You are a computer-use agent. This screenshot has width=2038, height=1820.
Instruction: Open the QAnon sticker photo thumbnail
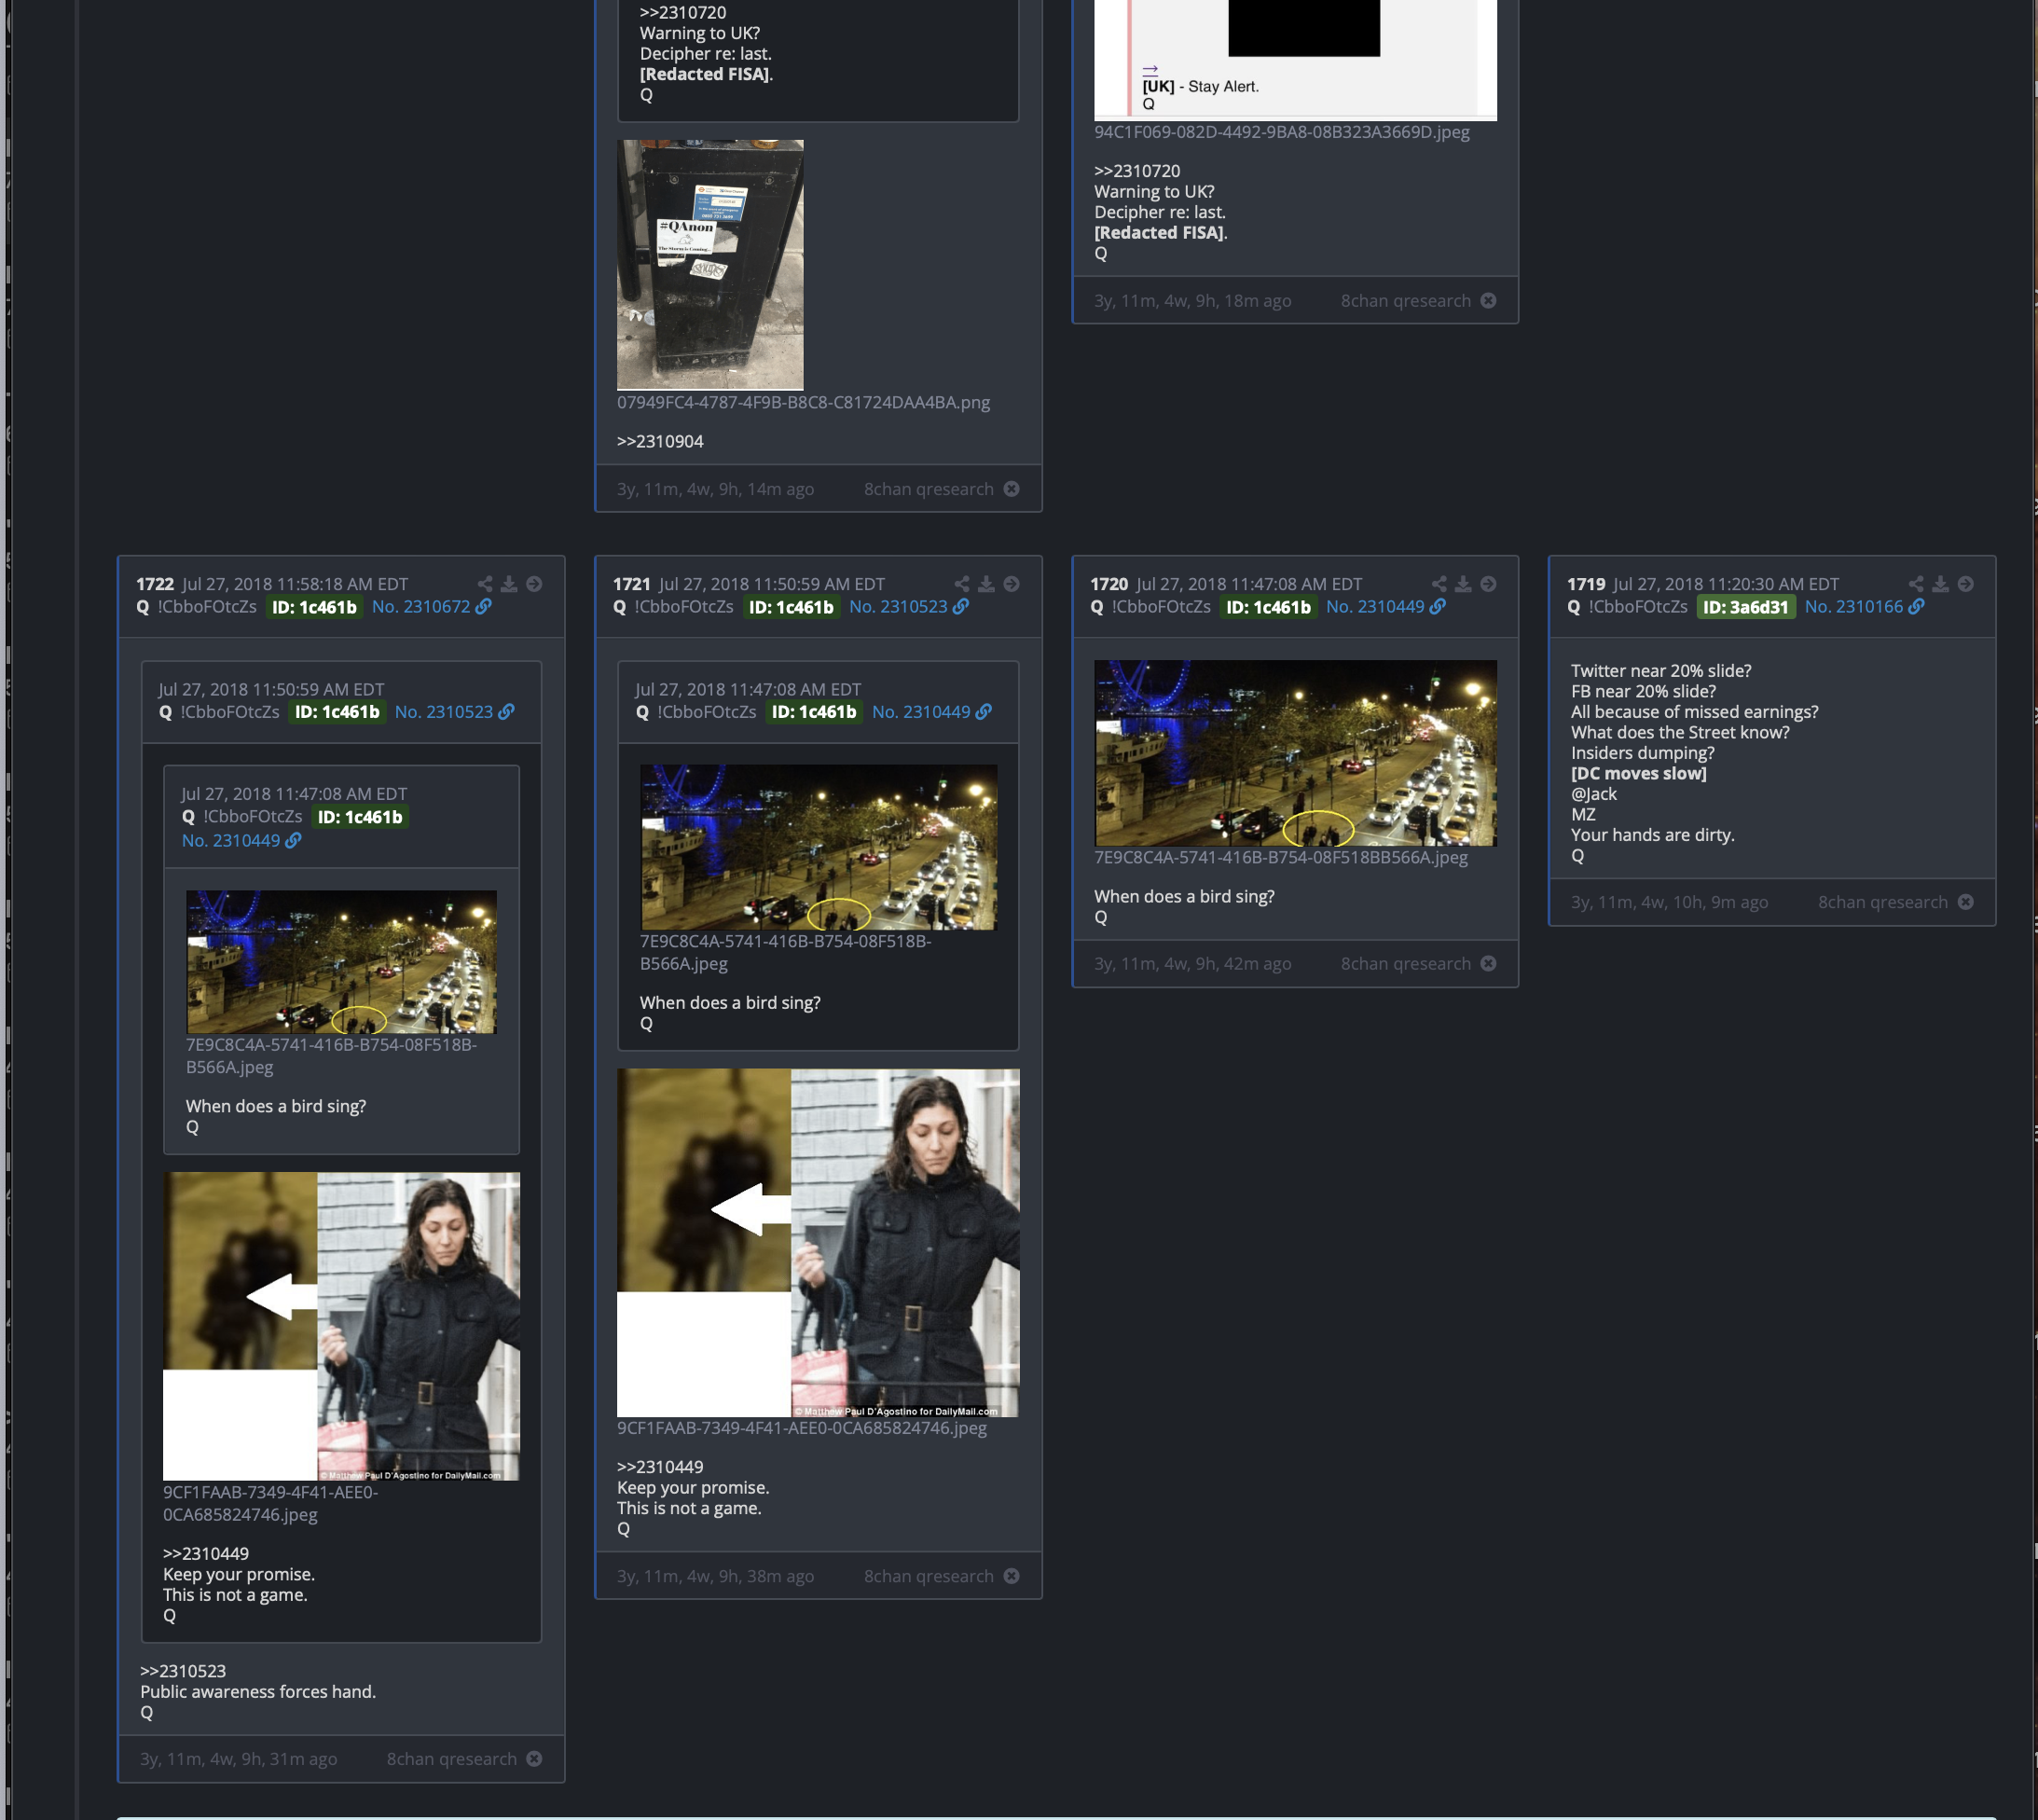point(710,265)
